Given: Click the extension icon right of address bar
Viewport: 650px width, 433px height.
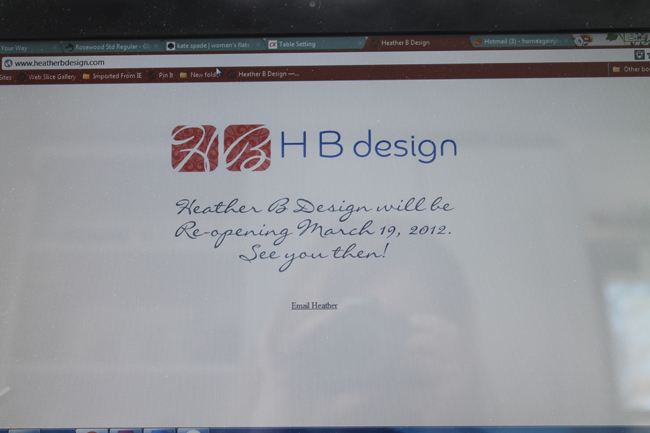Looking at the screenshot, I should 639,55.
